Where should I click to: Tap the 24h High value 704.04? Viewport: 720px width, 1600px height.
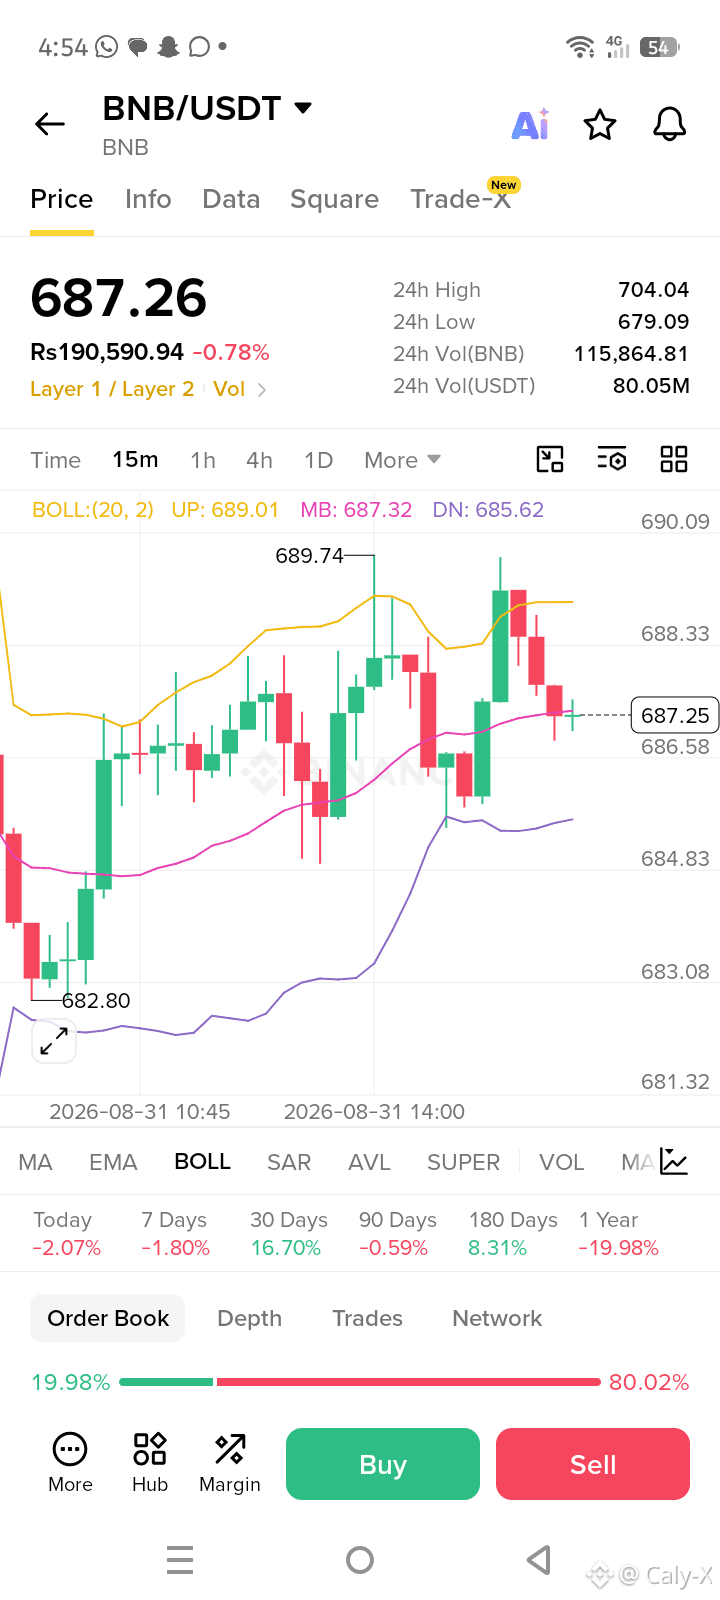pos(653,290)
